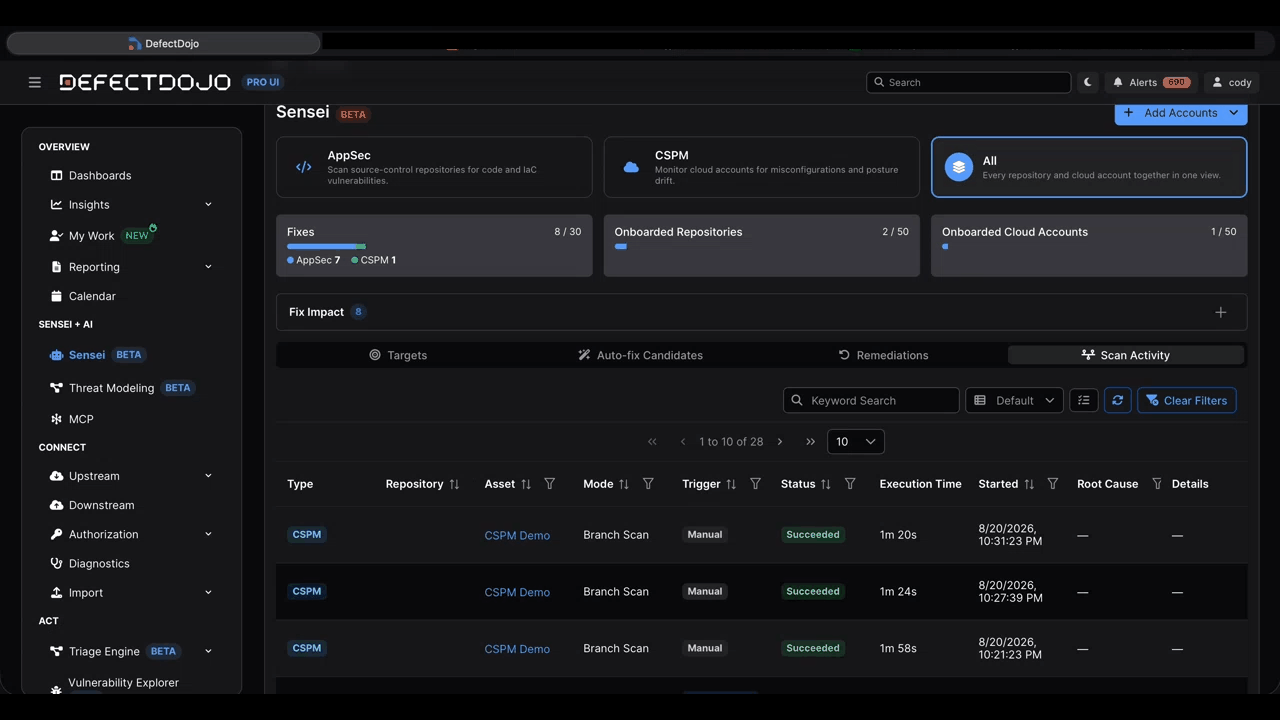The height and width of the screenshot is (720, 1280).
Task: Expand the Fix Impact section
Action: coord(1221,312)
